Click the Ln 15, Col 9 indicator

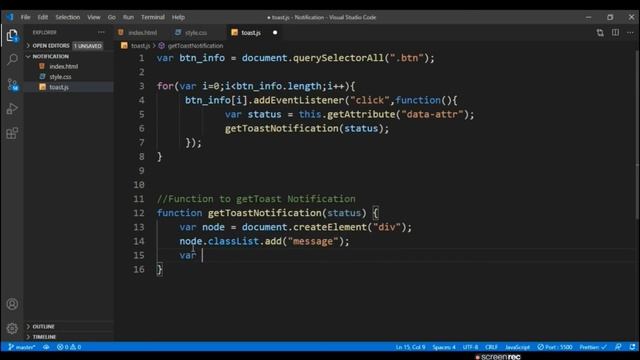tap(410, 347)
